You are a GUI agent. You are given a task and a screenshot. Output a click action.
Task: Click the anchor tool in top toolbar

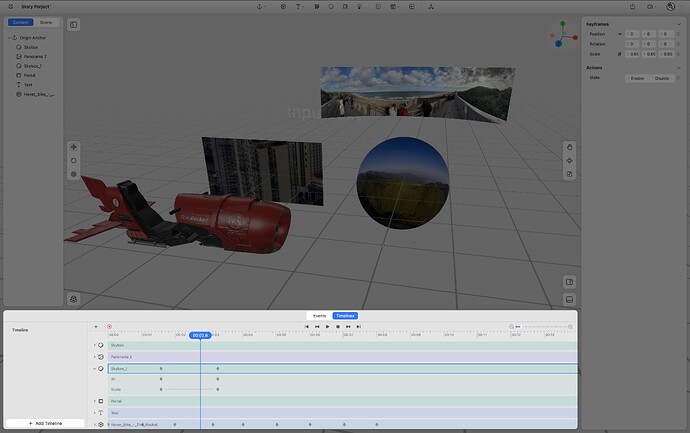(x=261, y=6)
